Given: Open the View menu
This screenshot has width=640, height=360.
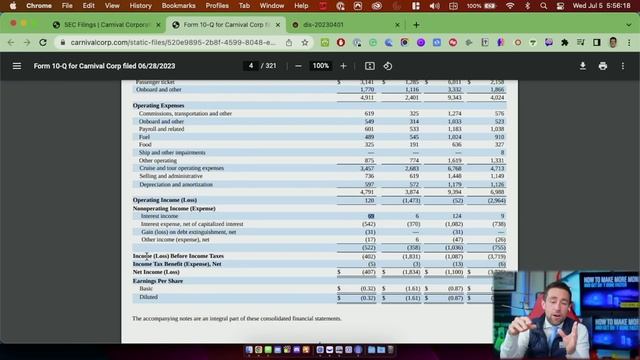Looking at the screenshot, I should pyautogui.click(x=112, y=6).
